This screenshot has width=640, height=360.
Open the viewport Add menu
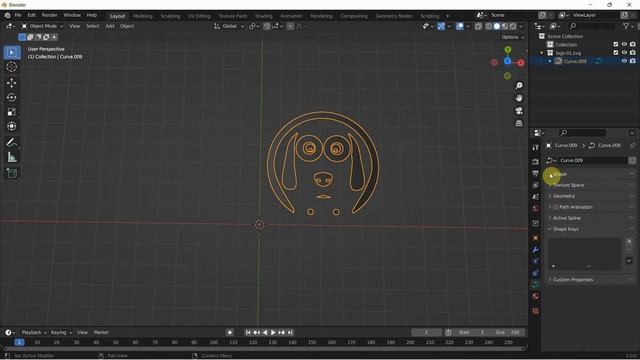(x=110, y=26)
